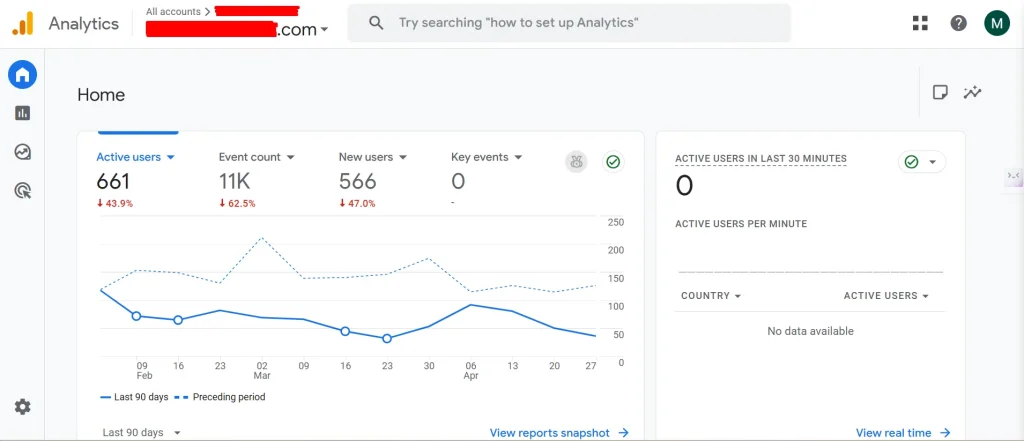This screenshot has width=1024, height=441.
Task: Click green check icon in users card
Action: [x=613, y=162]
